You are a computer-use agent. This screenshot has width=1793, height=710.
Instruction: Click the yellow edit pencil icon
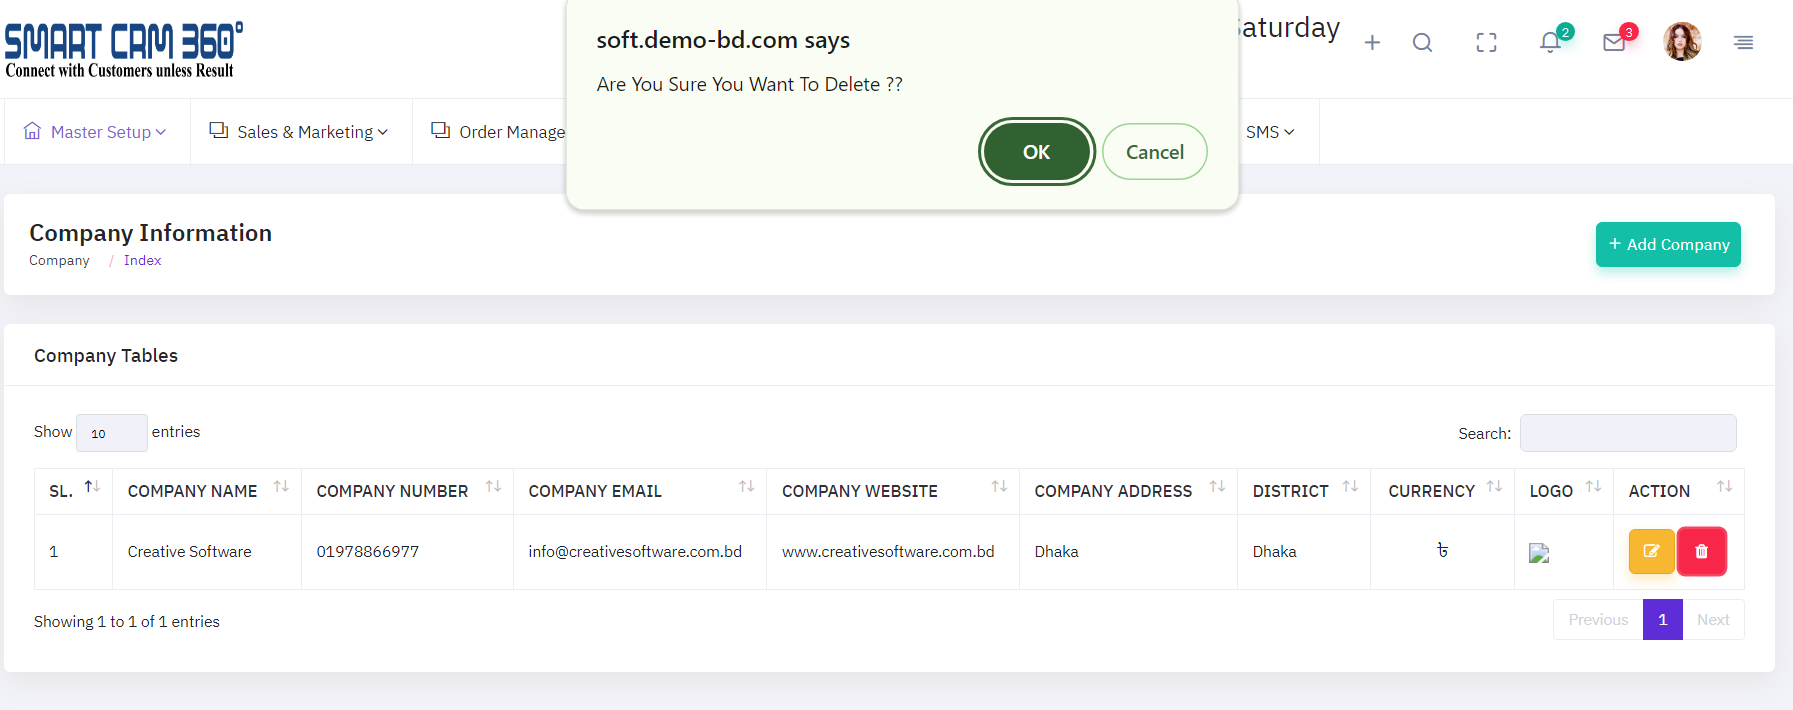point(1651,551)
